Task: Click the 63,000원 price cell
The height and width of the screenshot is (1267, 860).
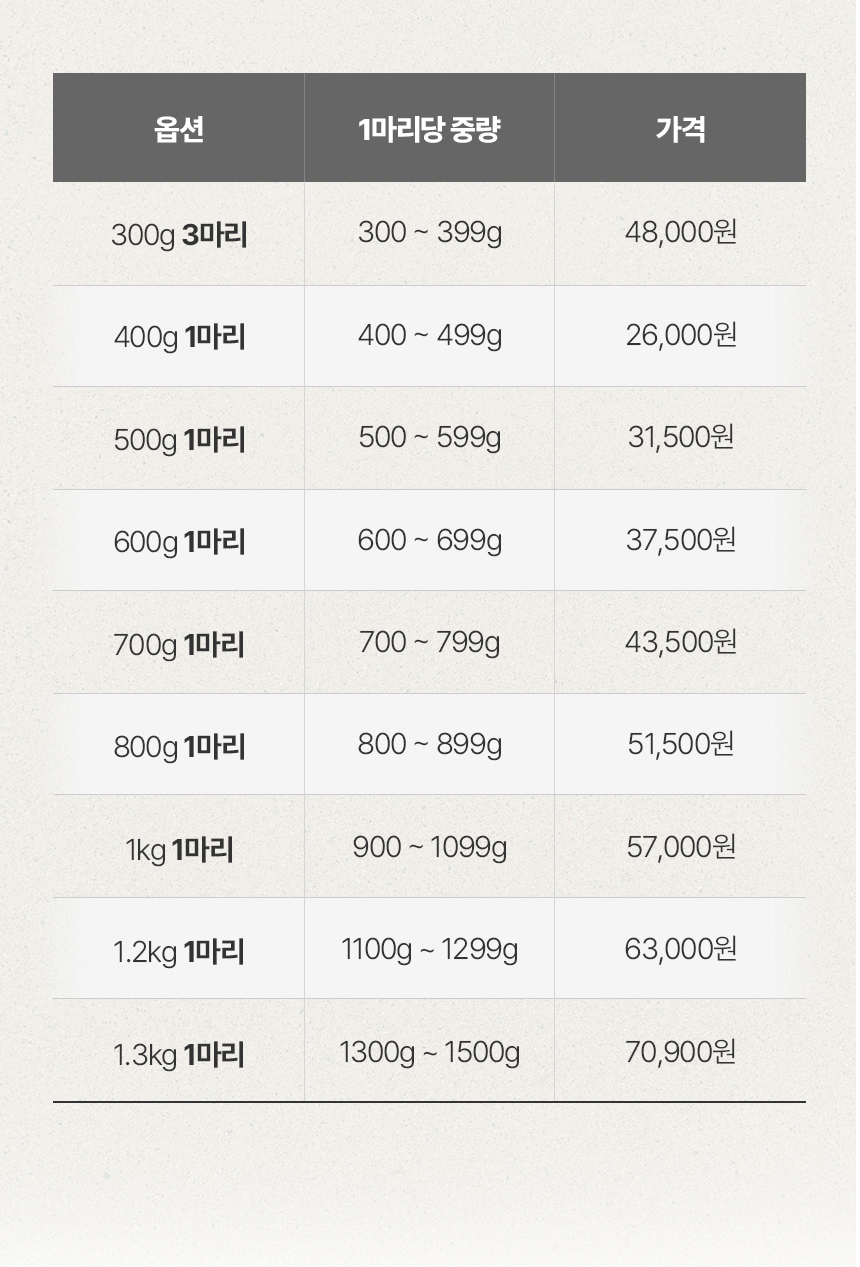Action: (680, 948)
